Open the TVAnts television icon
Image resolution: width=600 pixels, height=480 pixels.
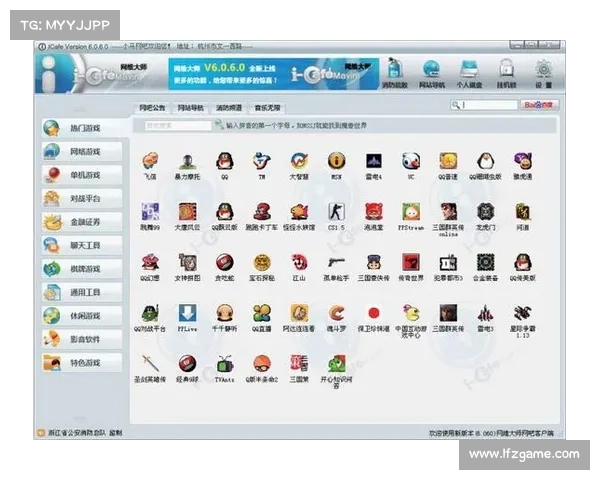click(x=224, y=364)
